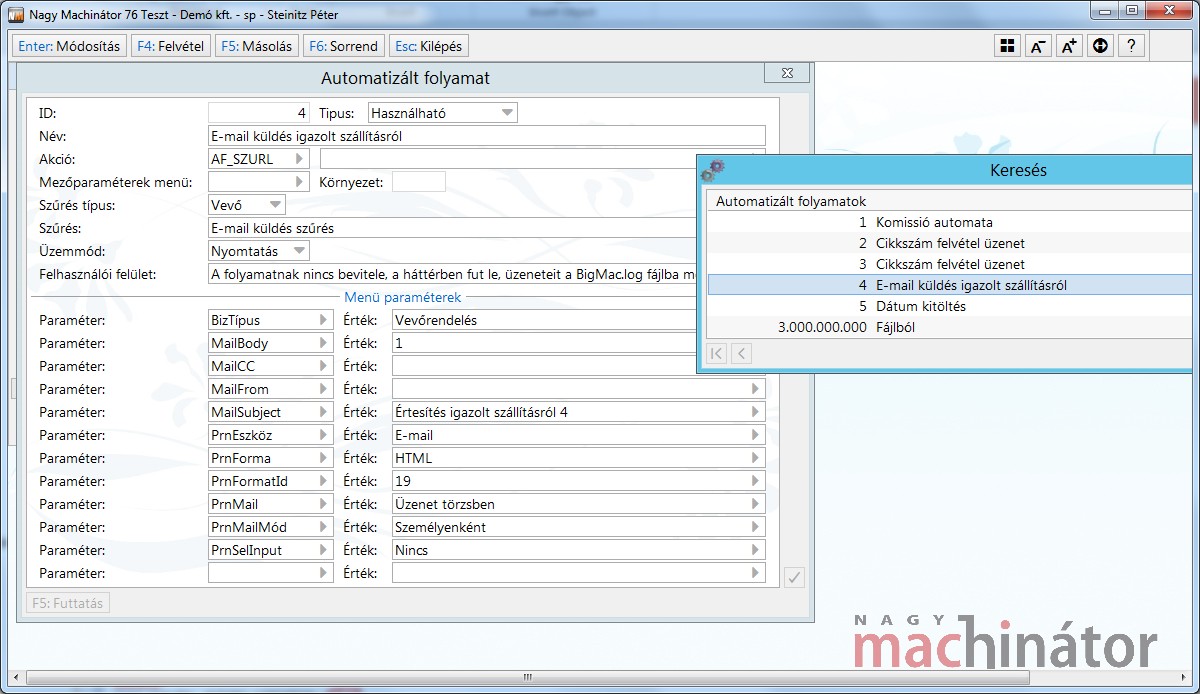Close the Automatizált folyamat panel

pos(787,73)
